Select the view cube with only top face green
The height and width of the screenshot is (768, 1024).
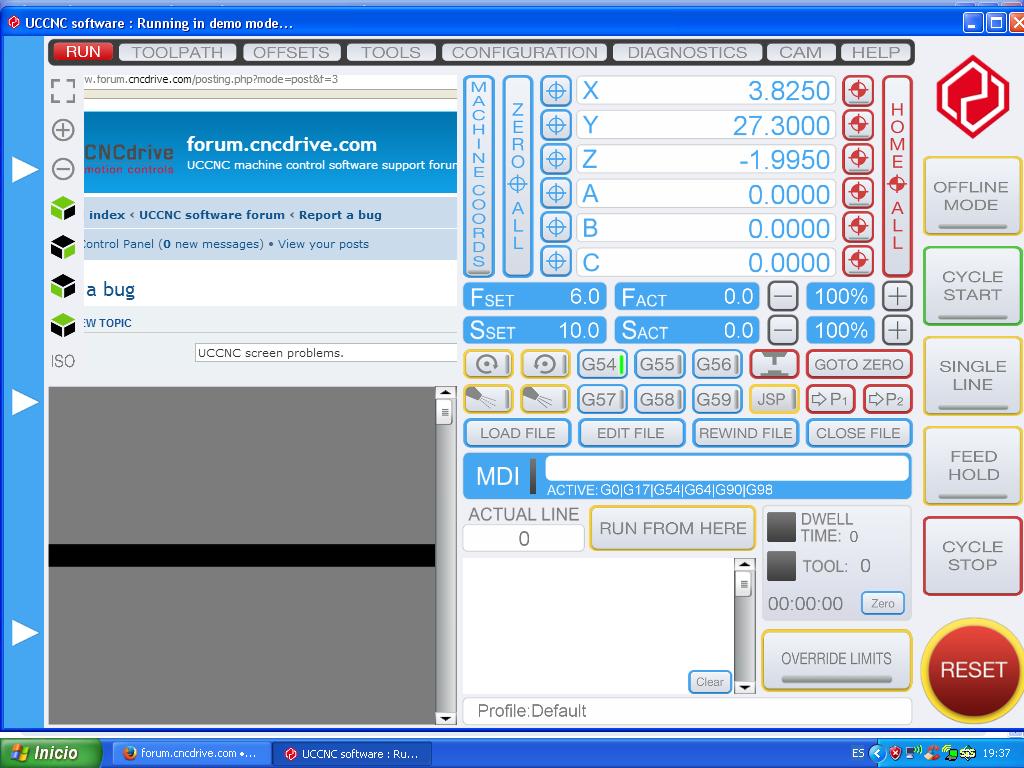coord(63,325)
